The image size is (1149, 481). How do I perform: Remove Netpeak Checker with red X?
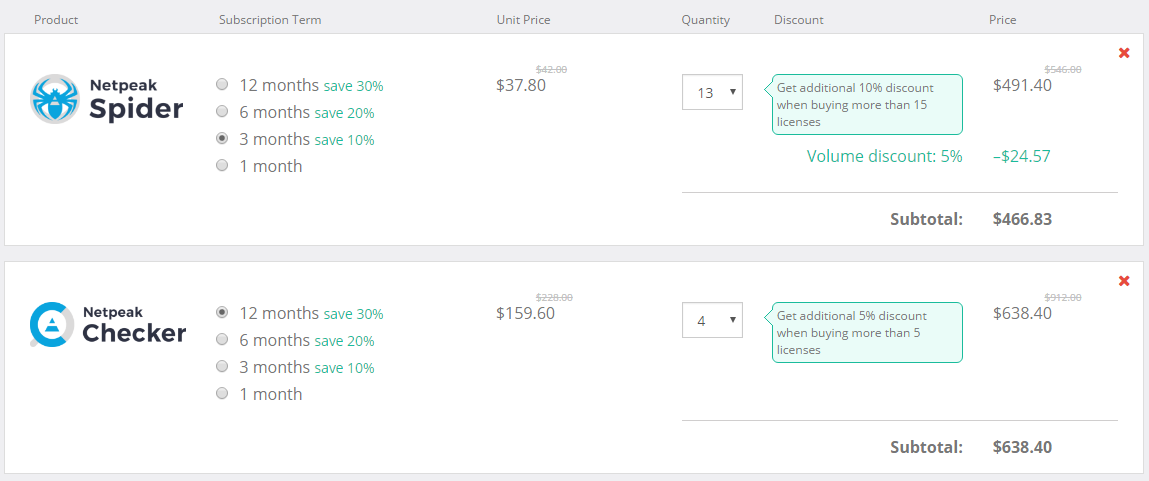(1124, 281)
